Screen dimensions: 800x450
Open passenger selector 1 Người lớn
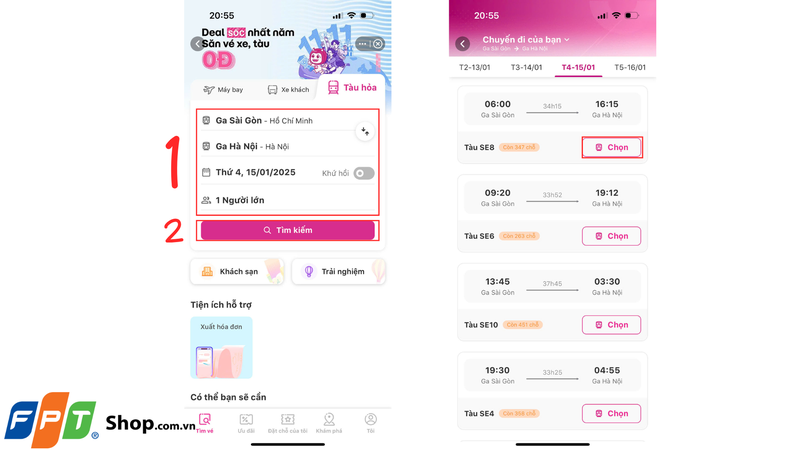pyautogui.click(x=288, y=200)
